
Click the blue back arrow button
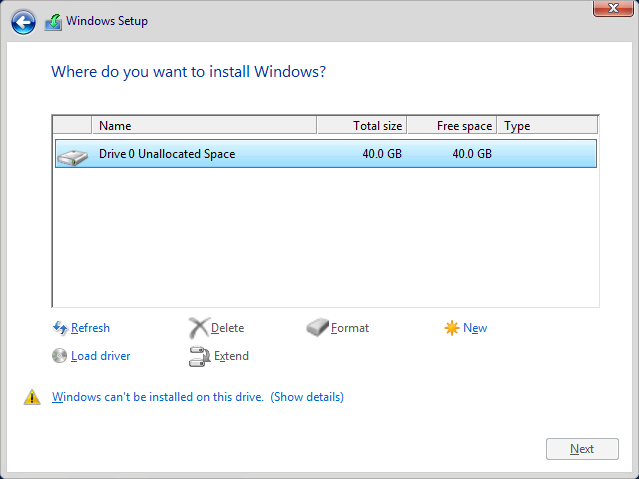click(24, 22)
